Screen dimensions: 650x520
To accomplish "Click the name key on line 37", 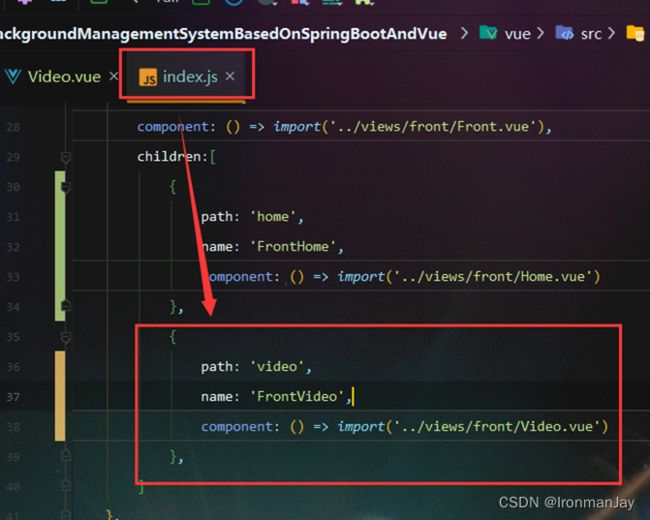I will click(x=216, y=396).
